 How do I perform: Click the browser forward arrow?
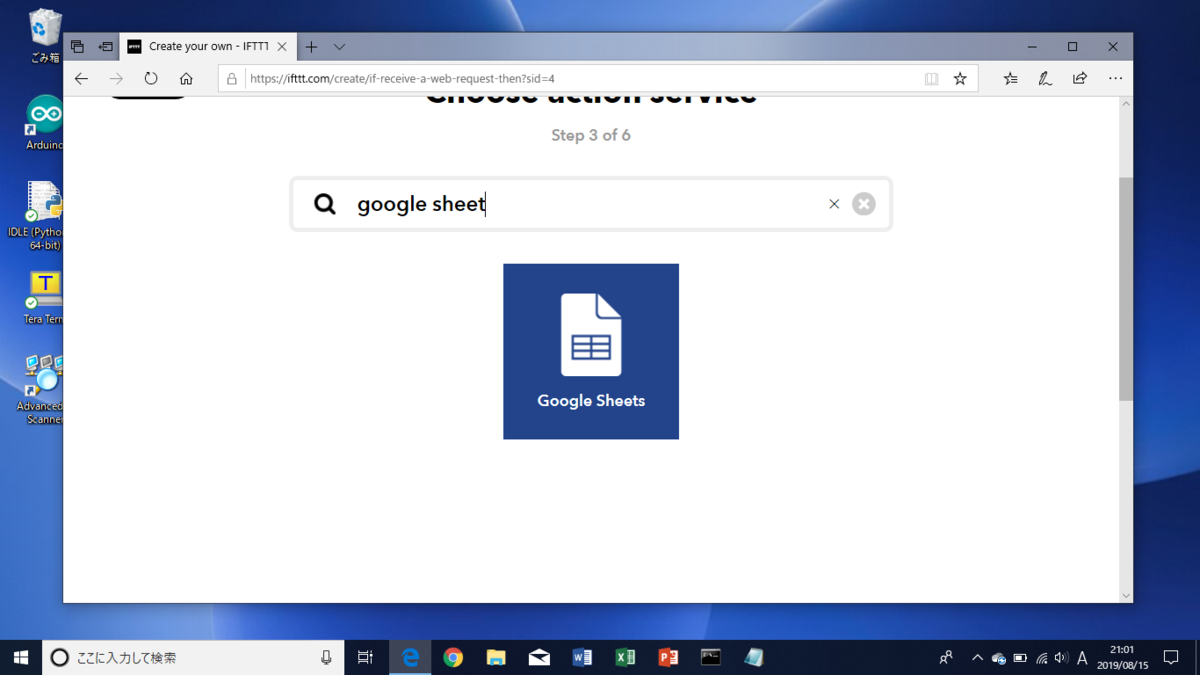click(116, 78)
